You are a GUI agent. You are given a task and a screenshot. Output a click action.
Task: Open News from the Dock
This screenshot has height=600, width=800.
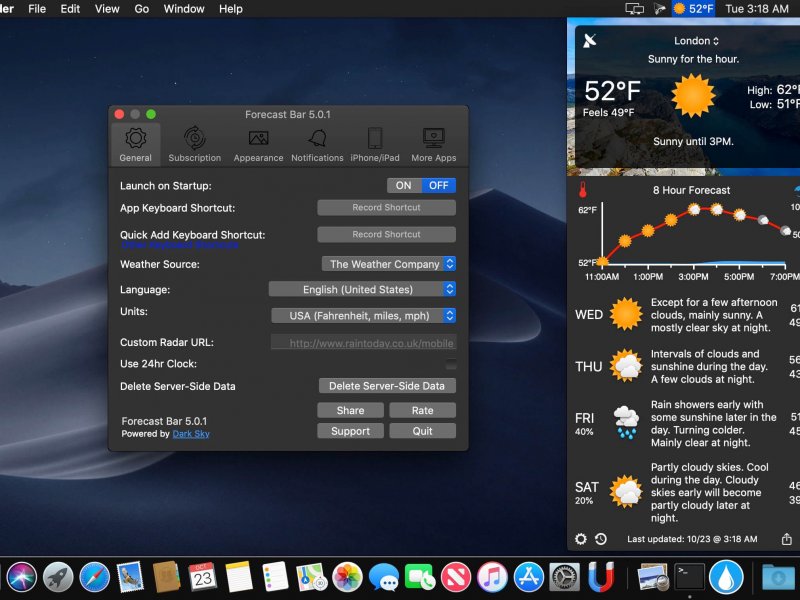coord(456,577)
